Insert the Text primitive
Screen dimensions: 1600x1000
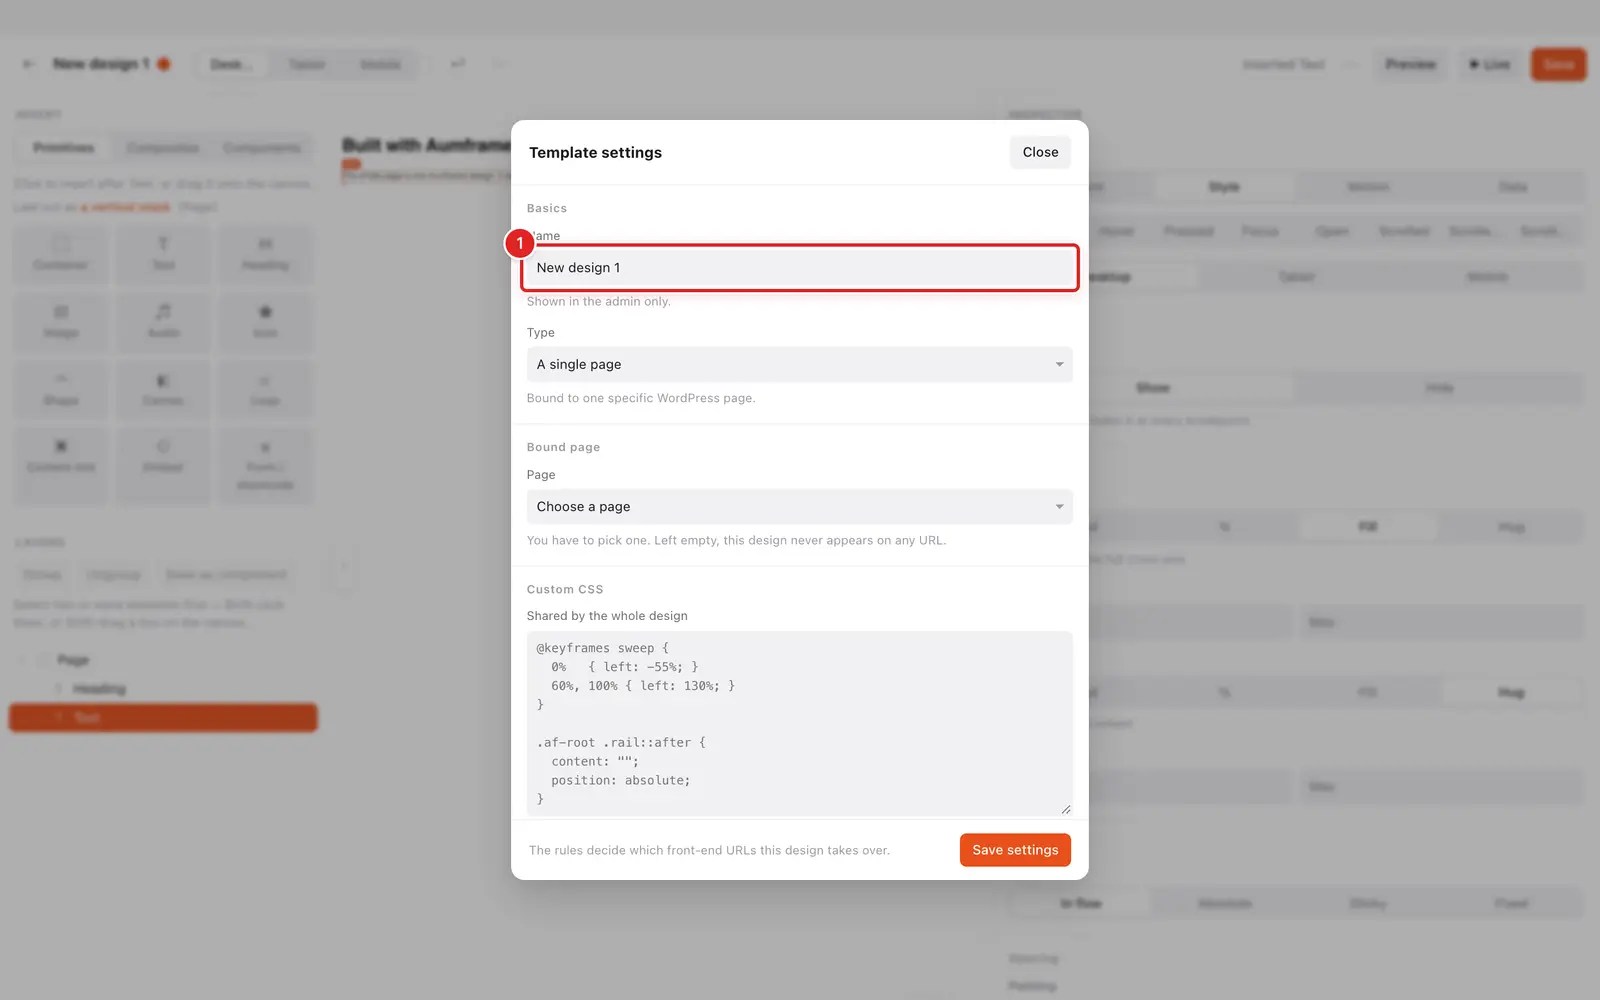point(163,254)
